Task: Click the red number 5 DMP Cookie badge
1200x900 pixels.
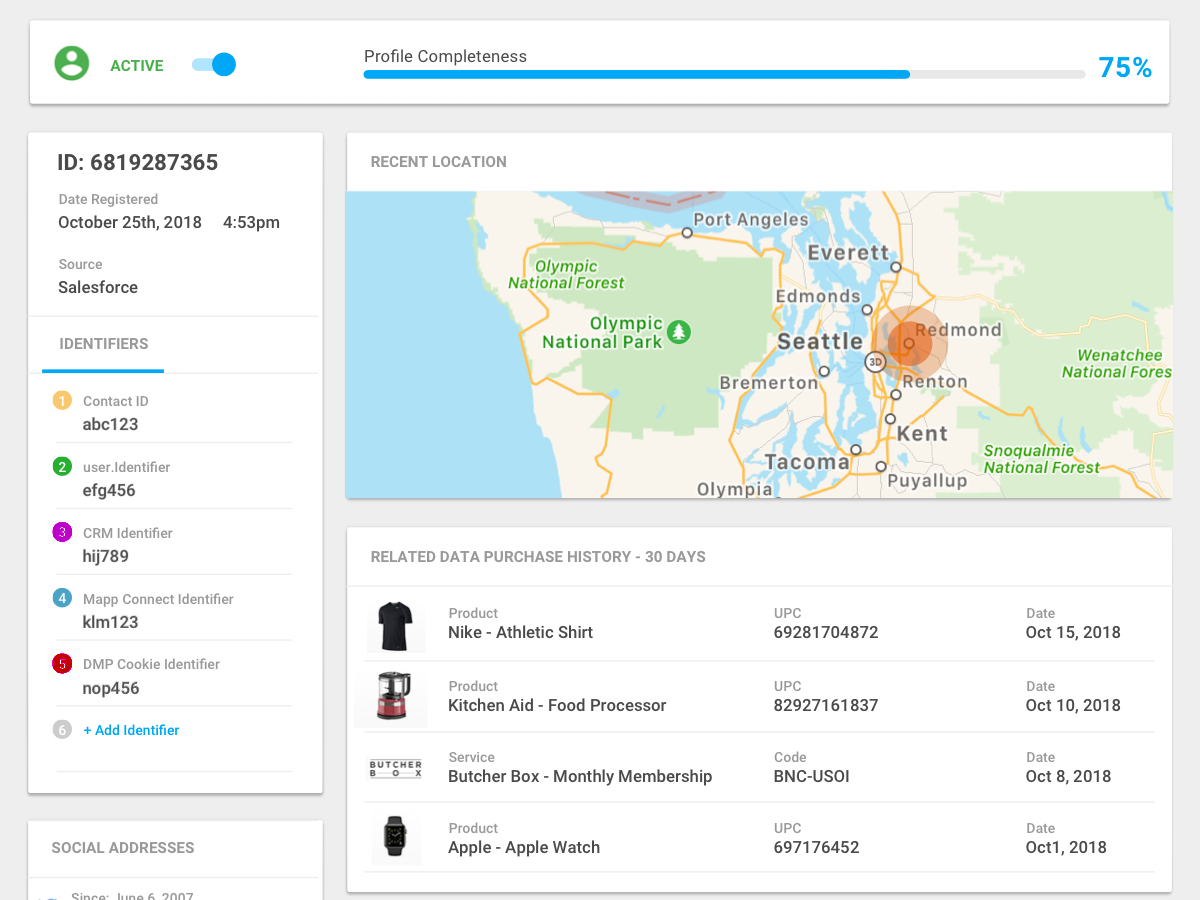Action: (62, 664)
